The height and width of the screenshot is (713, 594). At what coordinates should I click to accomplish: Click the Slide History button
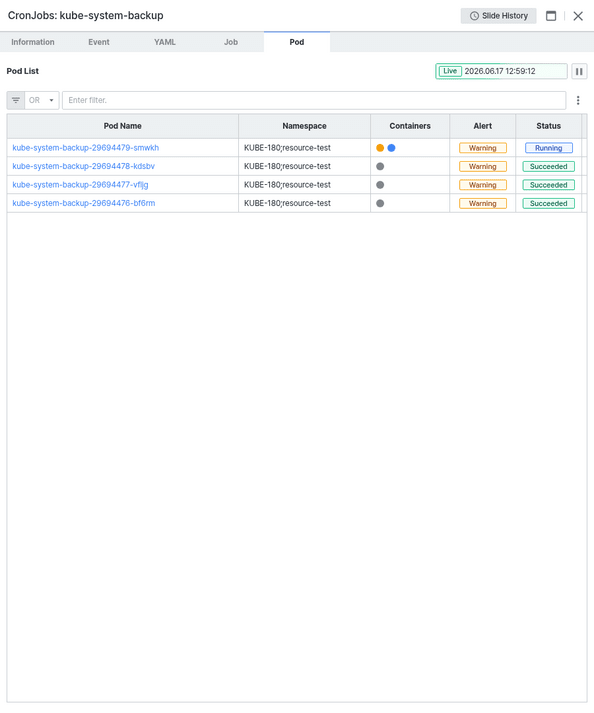[x=498, y=16]
